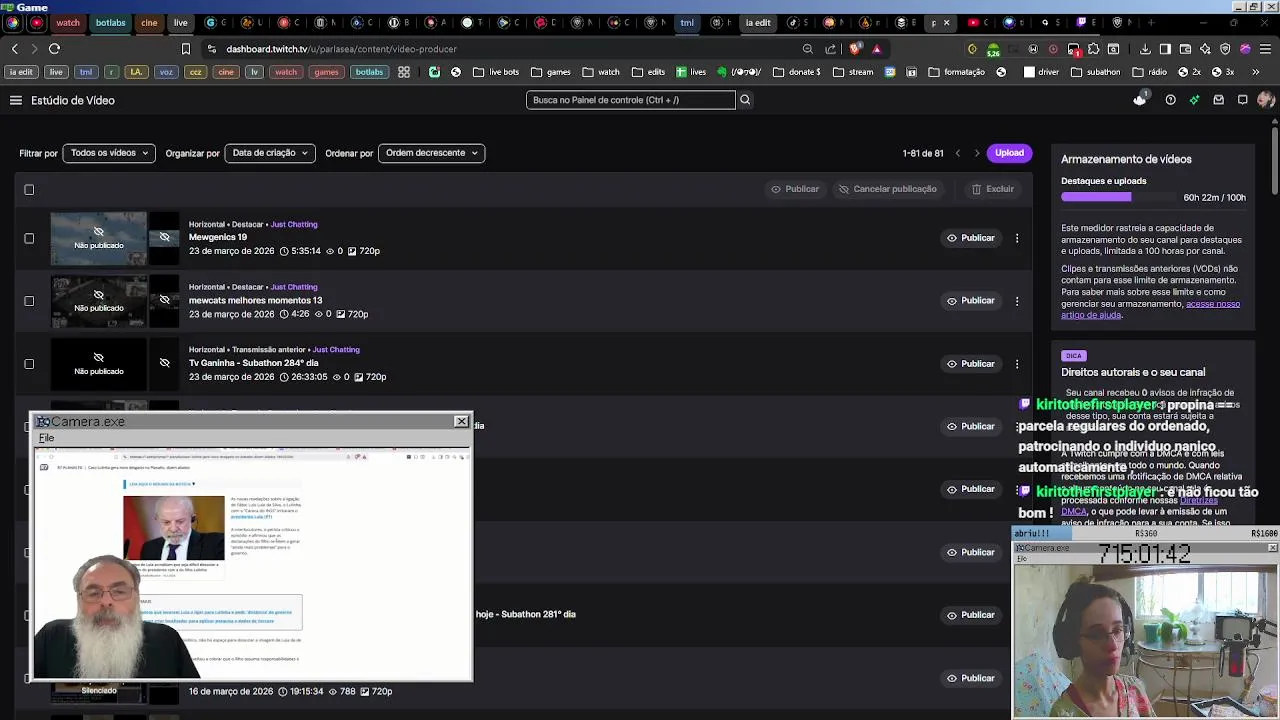Open the Data de criação organize dropdown
The image size is (1280, 720).
[270, 153]
